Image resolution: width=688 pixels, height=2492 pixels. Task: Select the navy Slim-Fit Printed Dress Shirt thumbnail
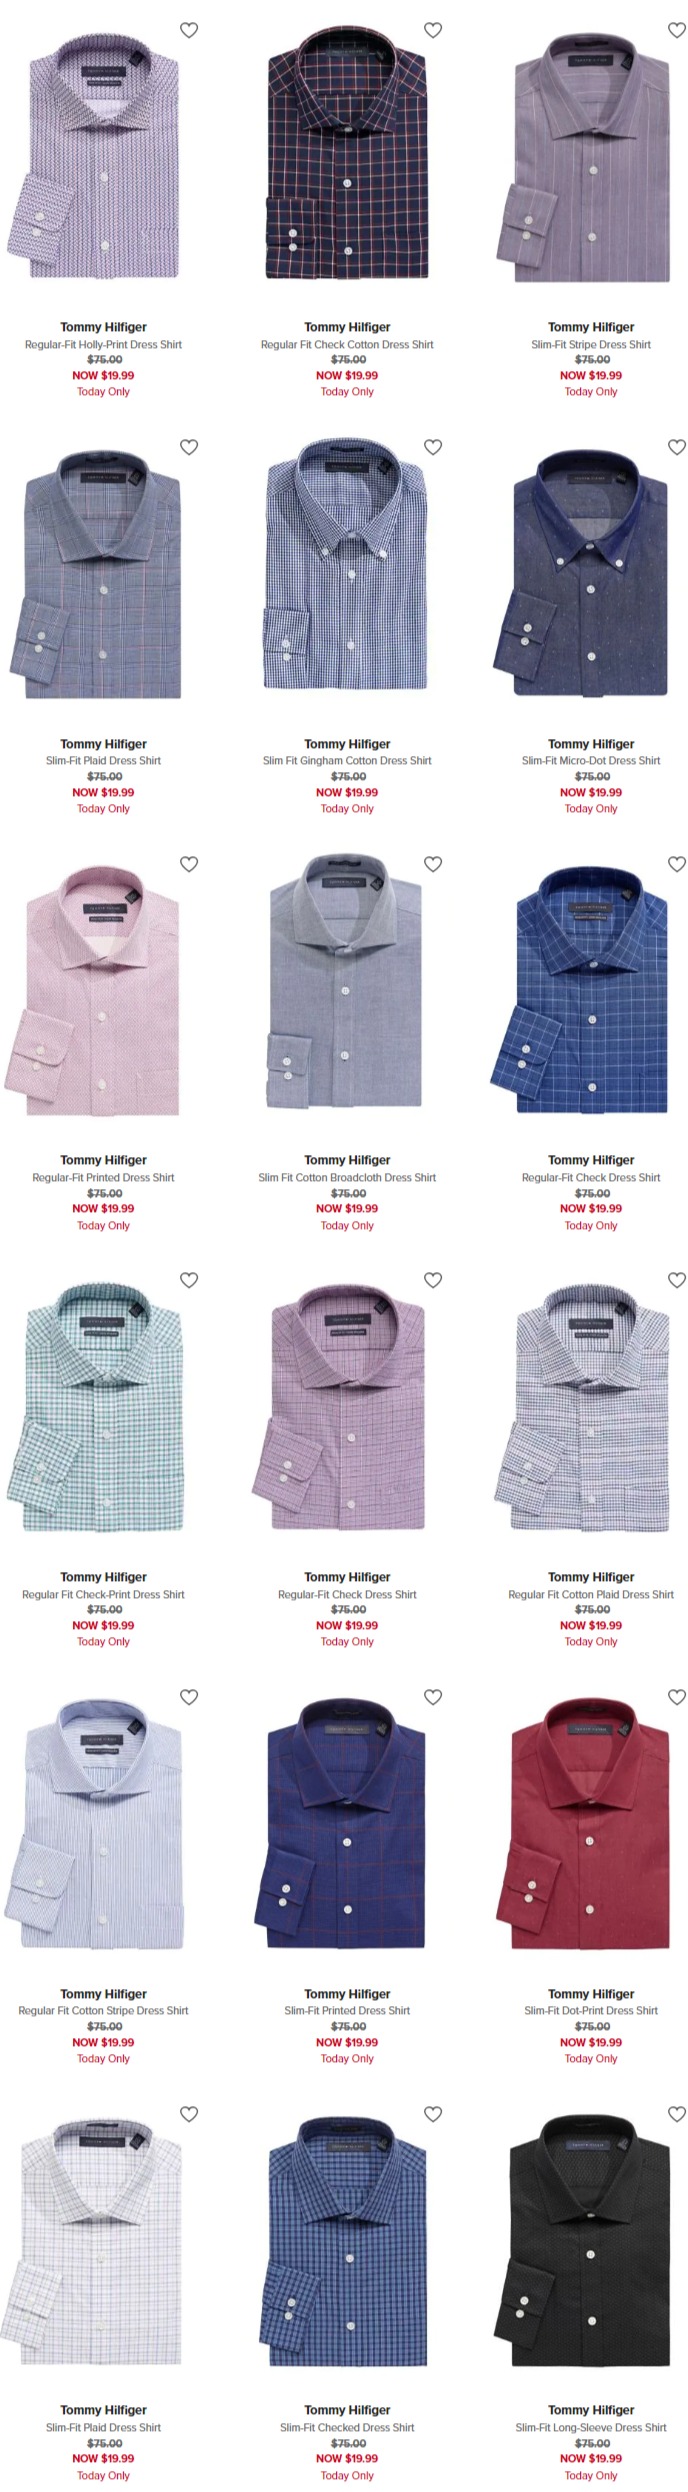[347, 1823]
